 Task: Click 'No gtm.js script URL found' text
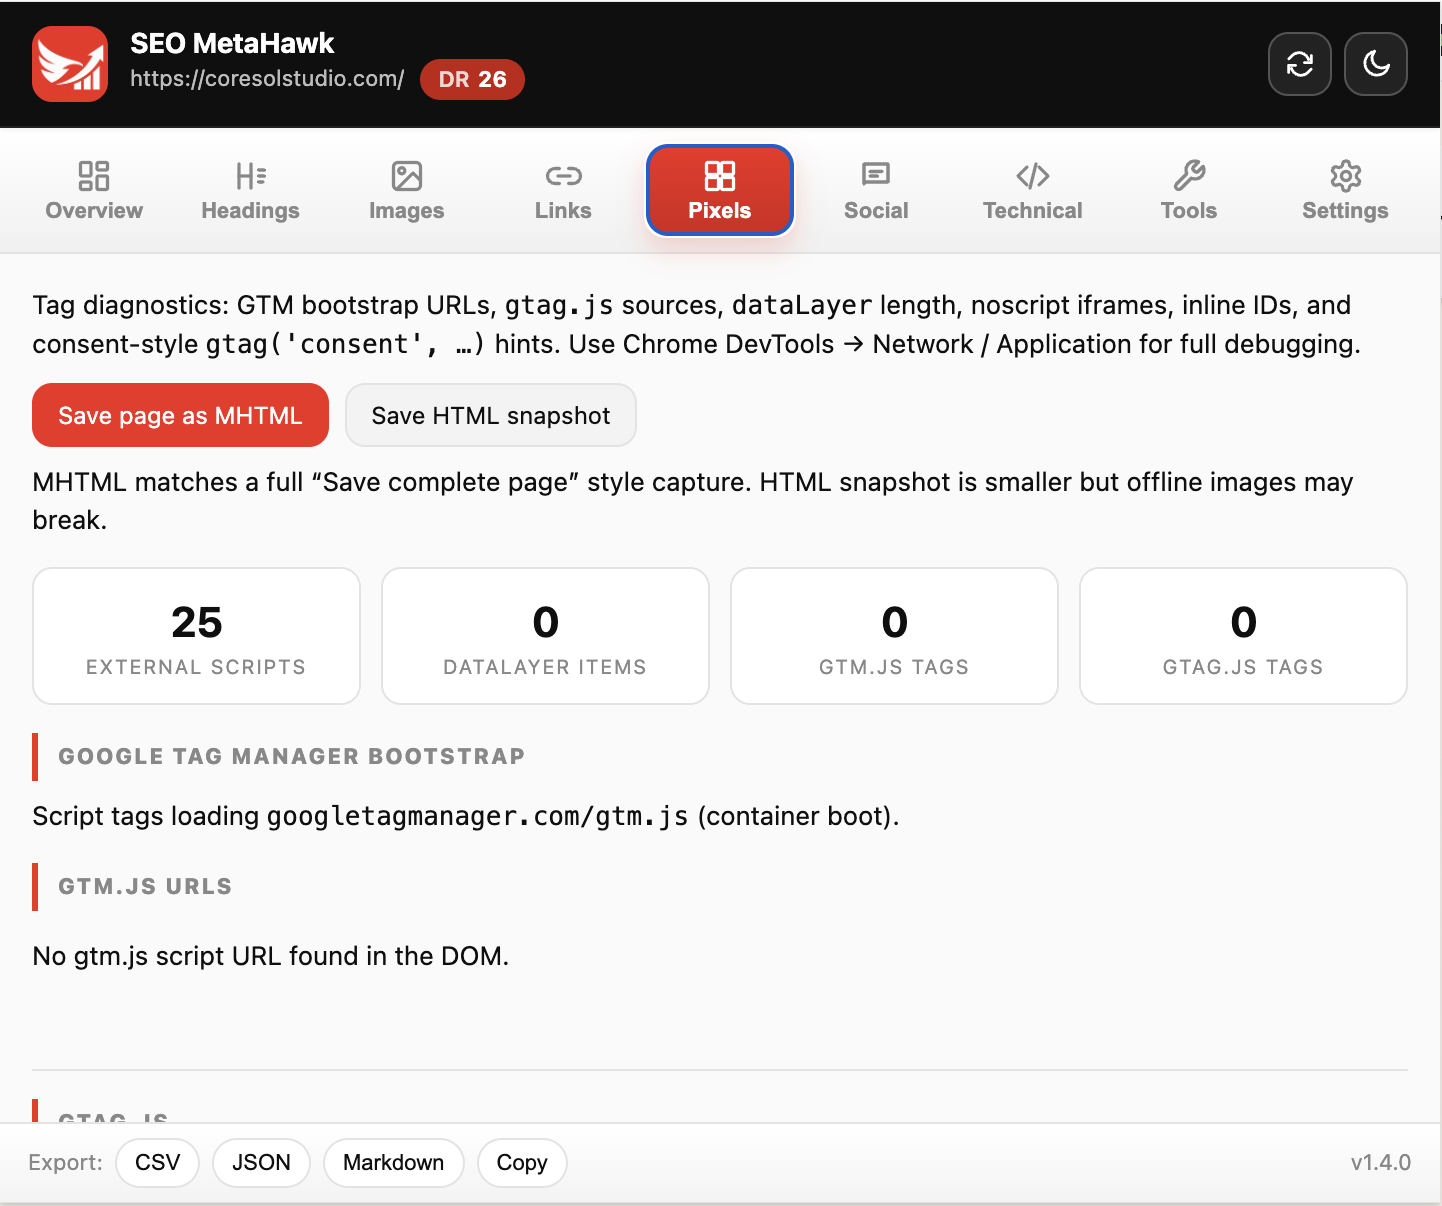coord(271,956)
